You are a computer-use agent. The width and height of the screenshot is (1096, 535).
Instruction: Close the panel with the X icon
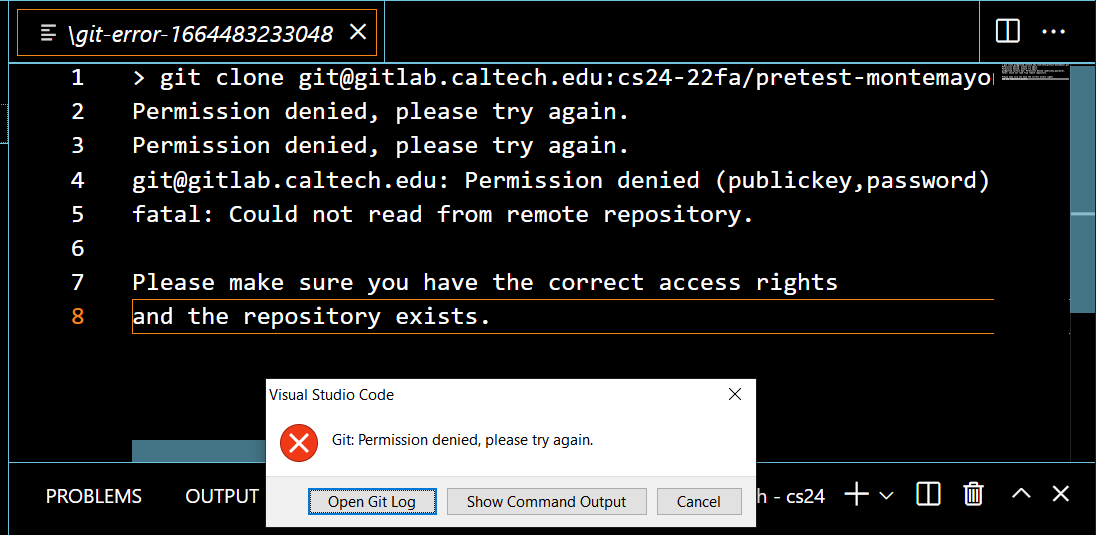coord(1061,494)
